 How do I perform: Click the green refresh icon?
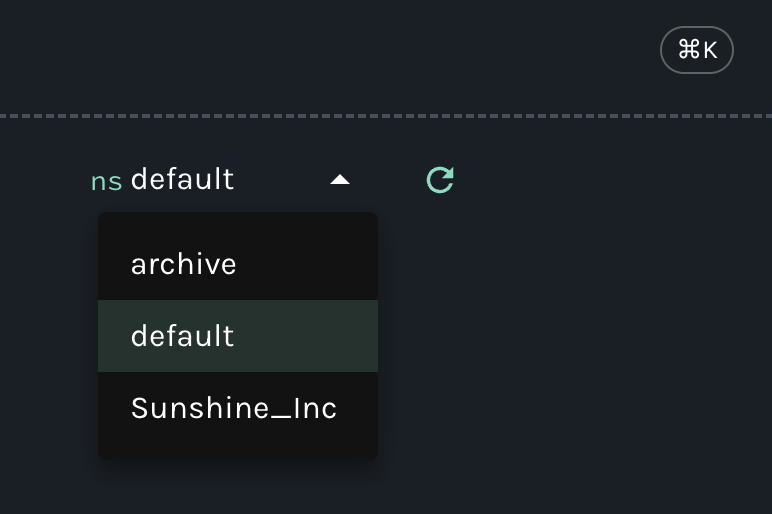point(440,180)
